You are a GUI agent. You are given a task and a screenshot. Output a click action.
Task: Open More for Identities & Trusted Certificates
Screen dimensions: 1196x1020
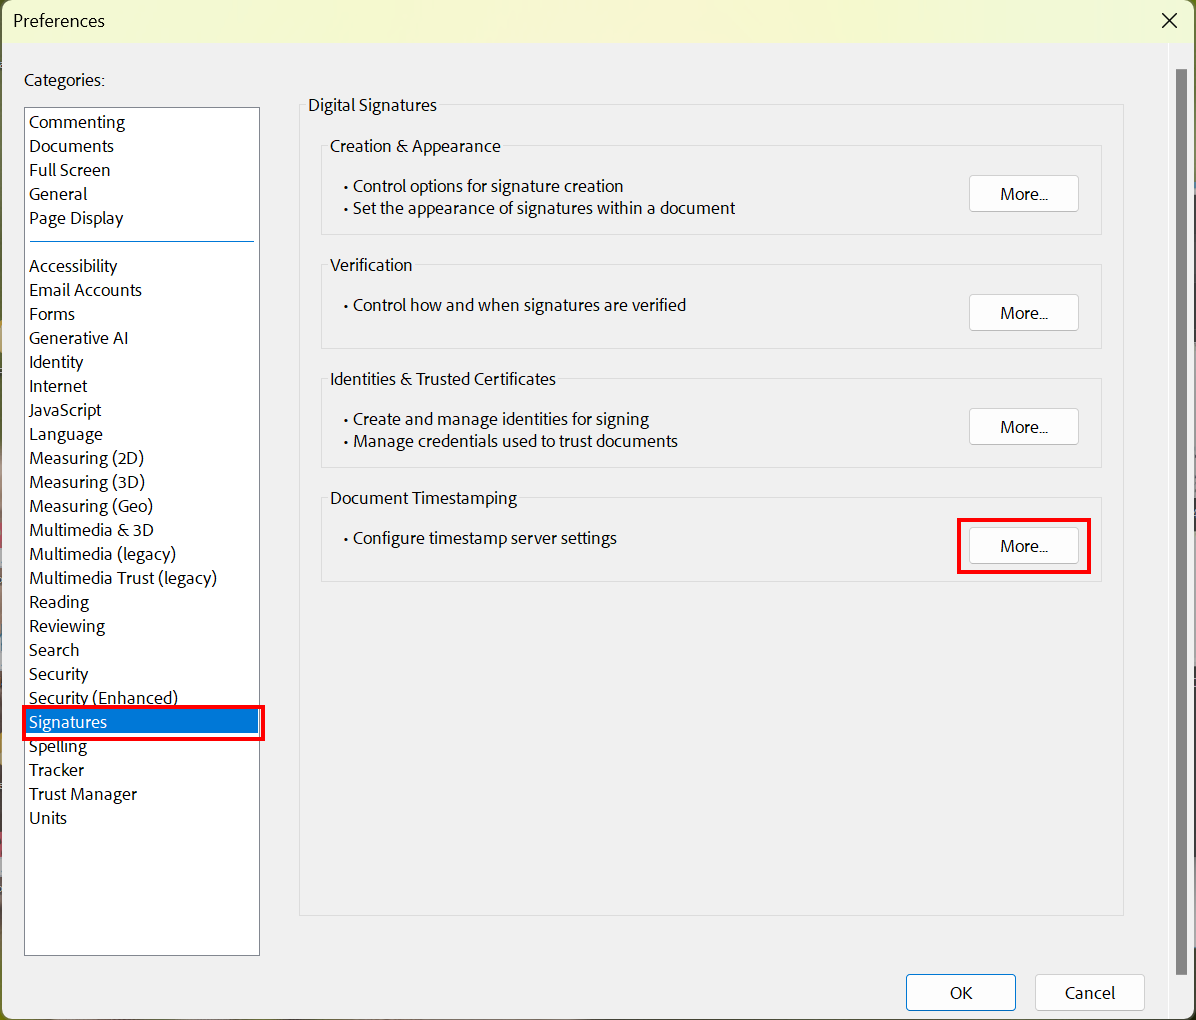tap(1023, 426)
